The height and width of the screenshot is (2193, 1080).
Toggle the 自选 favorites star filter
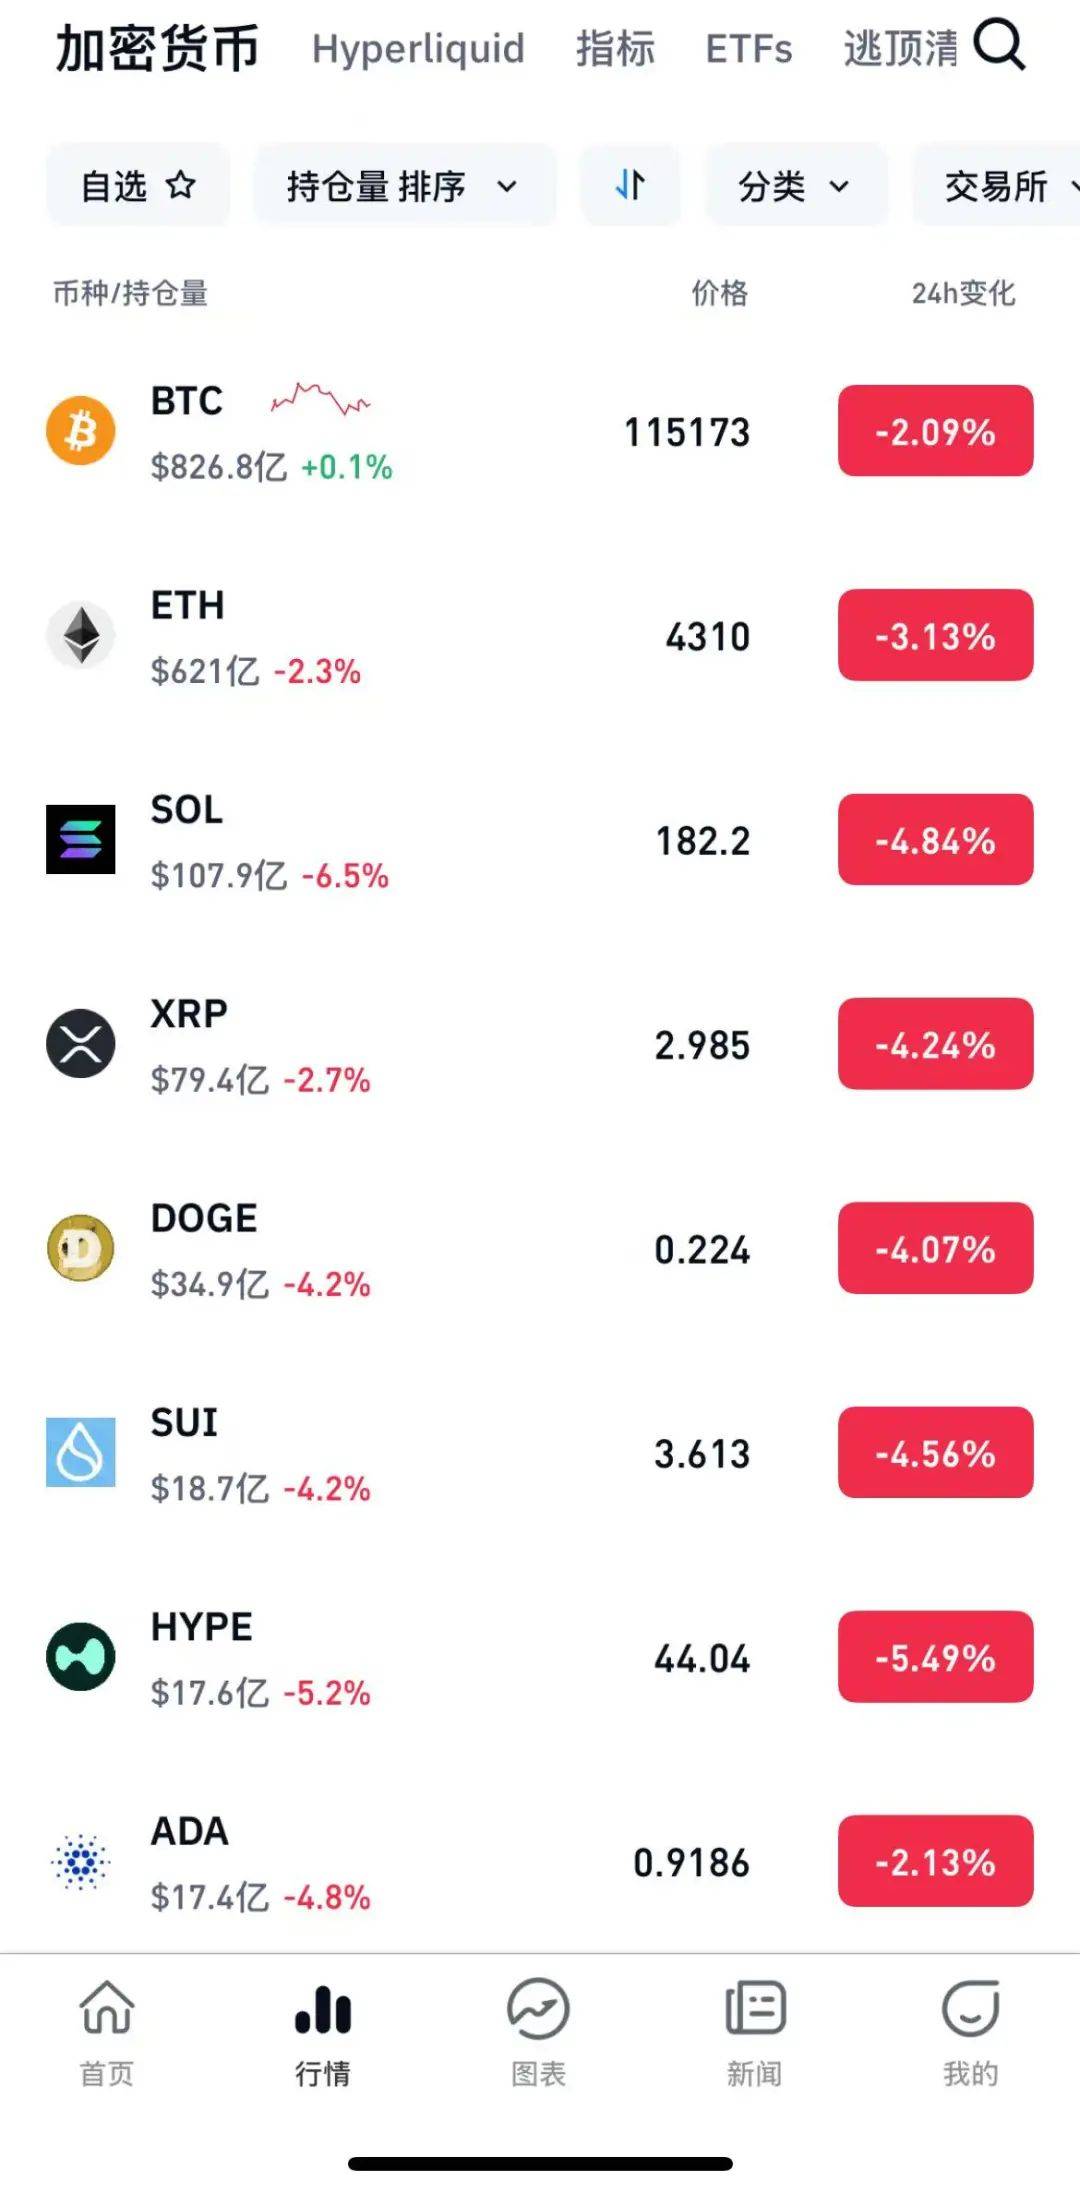[x=138, y=185]
